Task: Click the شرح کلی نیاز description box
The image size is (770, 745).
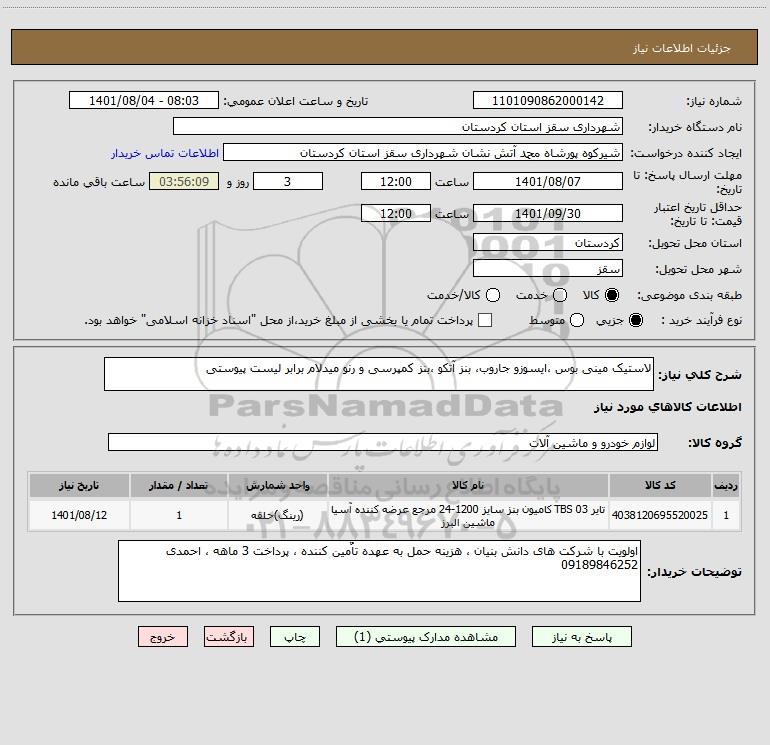Action: [379, 374]
